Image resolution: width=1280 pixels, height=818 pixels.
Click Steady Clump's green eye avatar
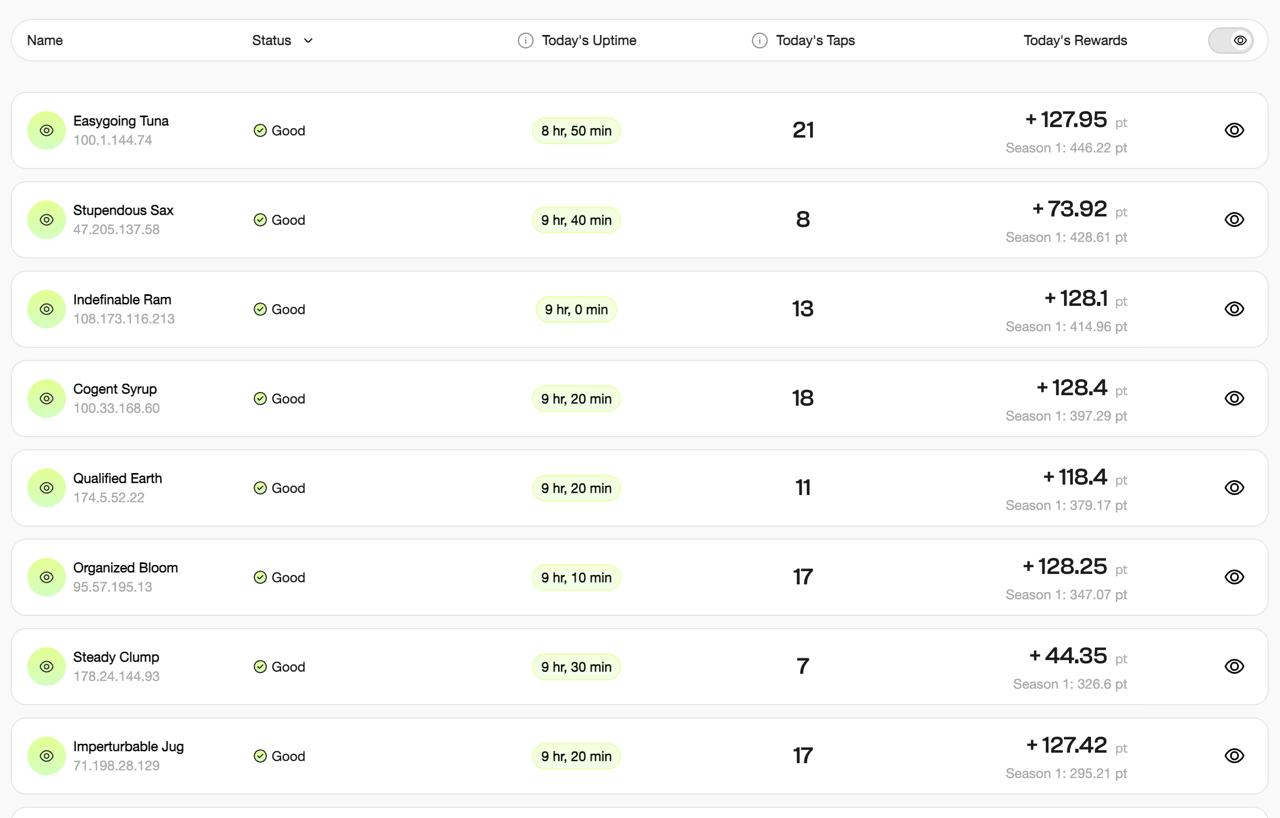click(46, 667)
